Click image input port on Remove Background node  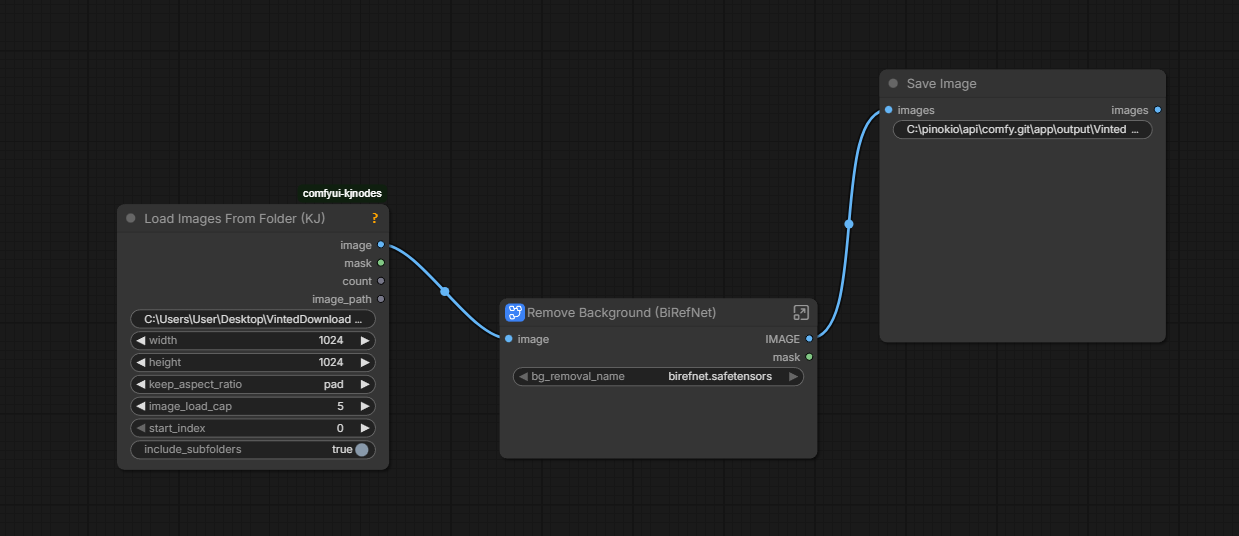(x=509, y=339)
